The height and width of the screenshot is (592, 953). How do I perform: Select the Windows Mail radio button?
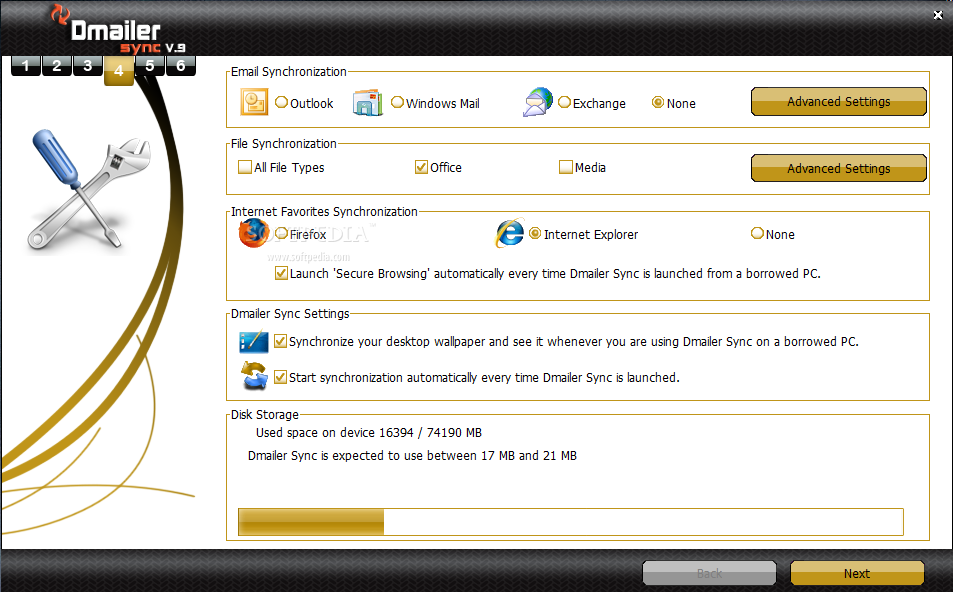tap(397, 102)
